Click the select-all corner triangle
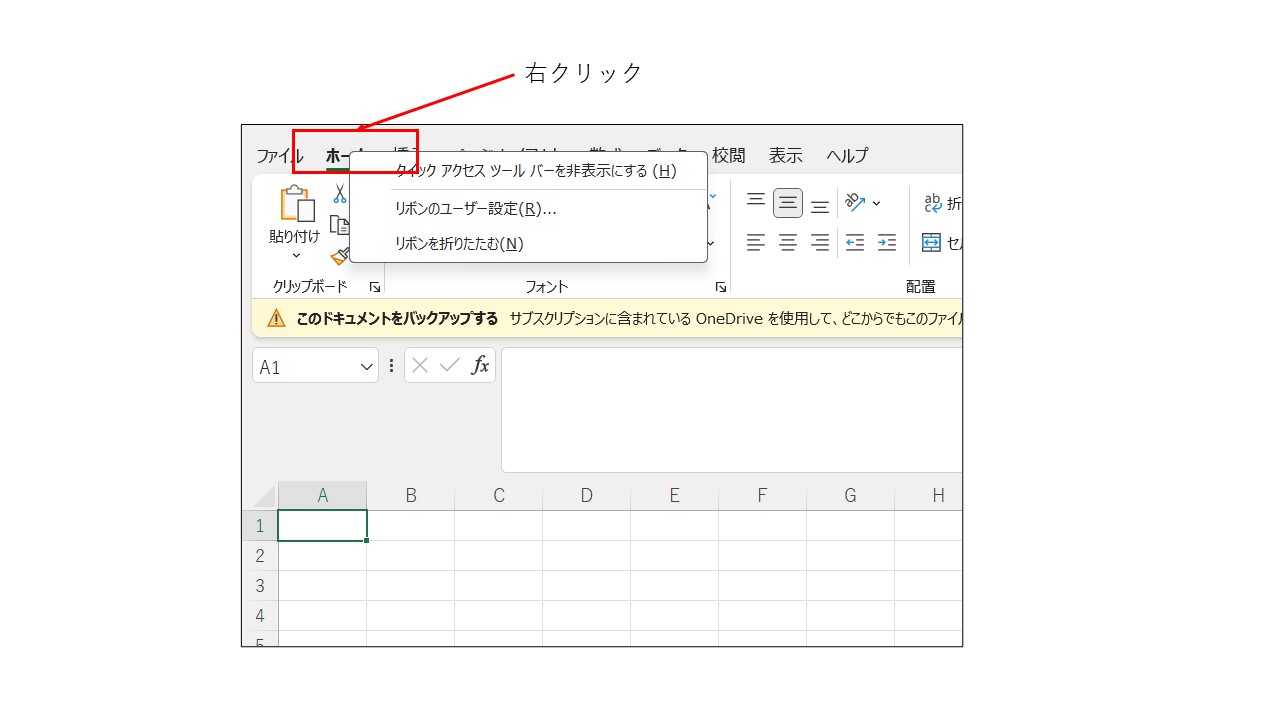Image resolution: width=1280 pixels, height=720 pixels. coord(263,496)
